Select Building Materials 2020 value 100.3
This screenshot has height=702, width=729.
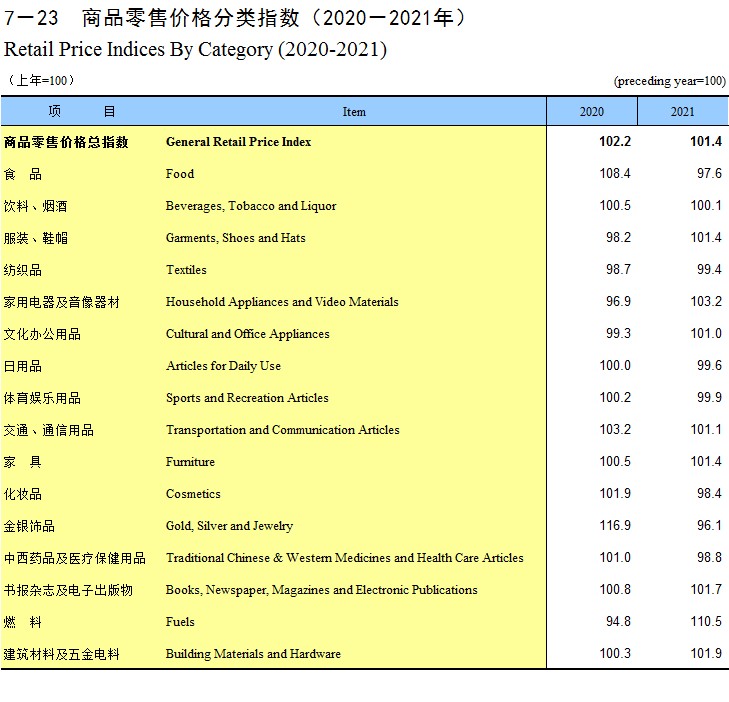(615, 654)
